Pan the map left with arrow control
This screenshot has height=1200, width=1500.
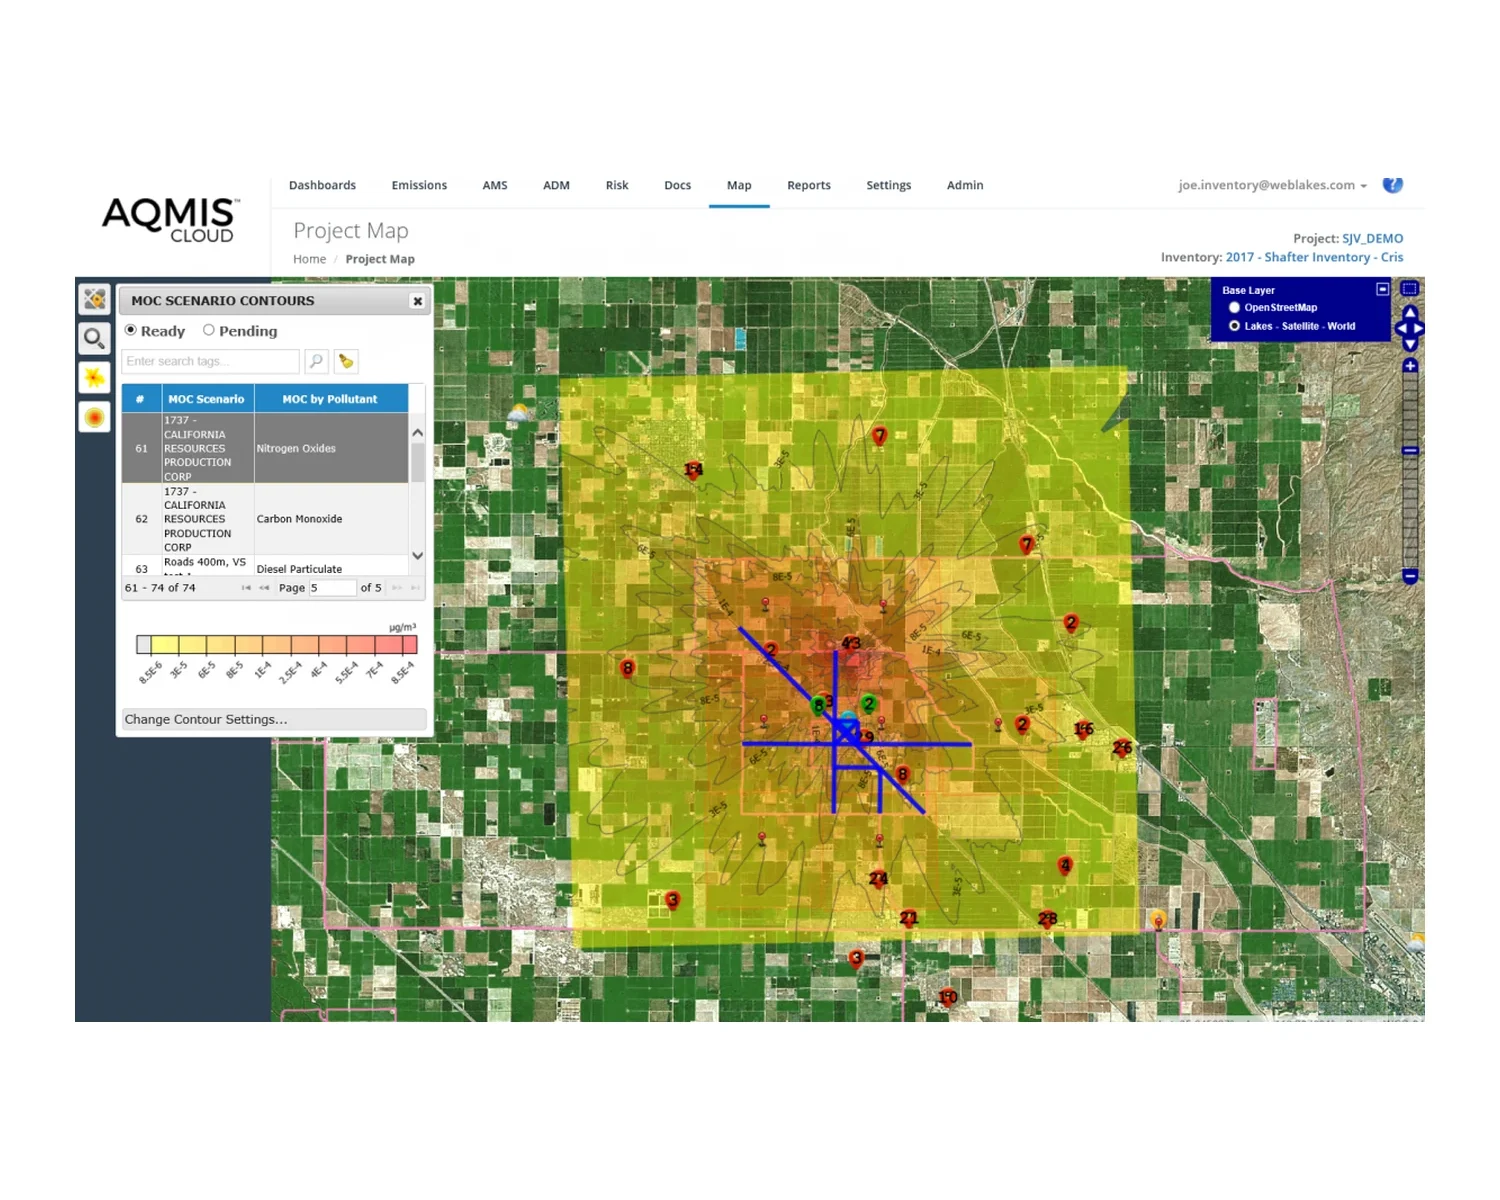[1401, 328]
